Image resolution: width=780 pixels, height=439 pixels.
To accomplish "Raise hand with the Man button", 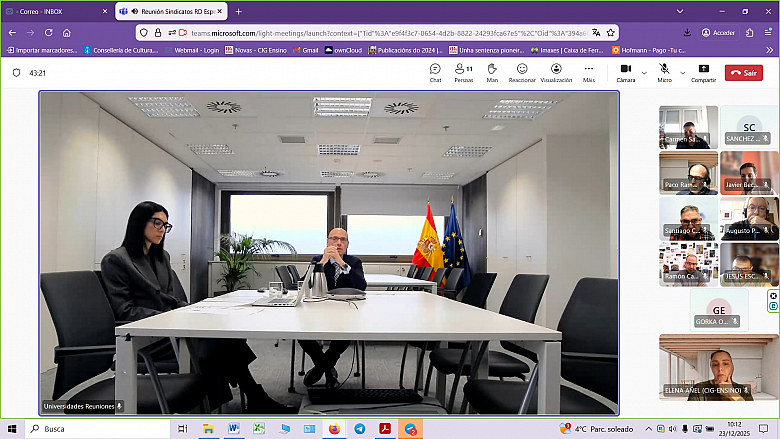I will point(492,72).
